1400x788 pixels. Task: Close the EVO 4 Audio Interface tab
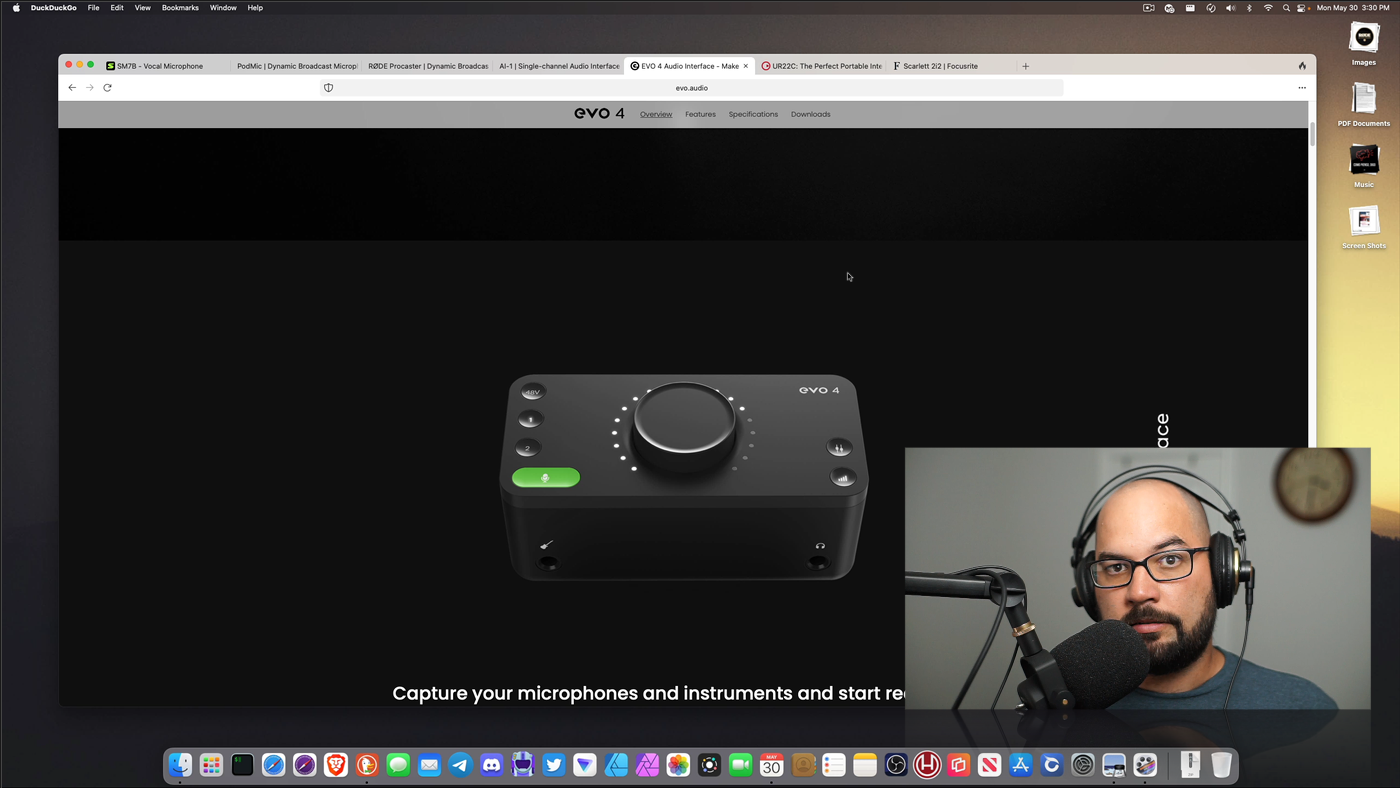[x=746, y=66]
